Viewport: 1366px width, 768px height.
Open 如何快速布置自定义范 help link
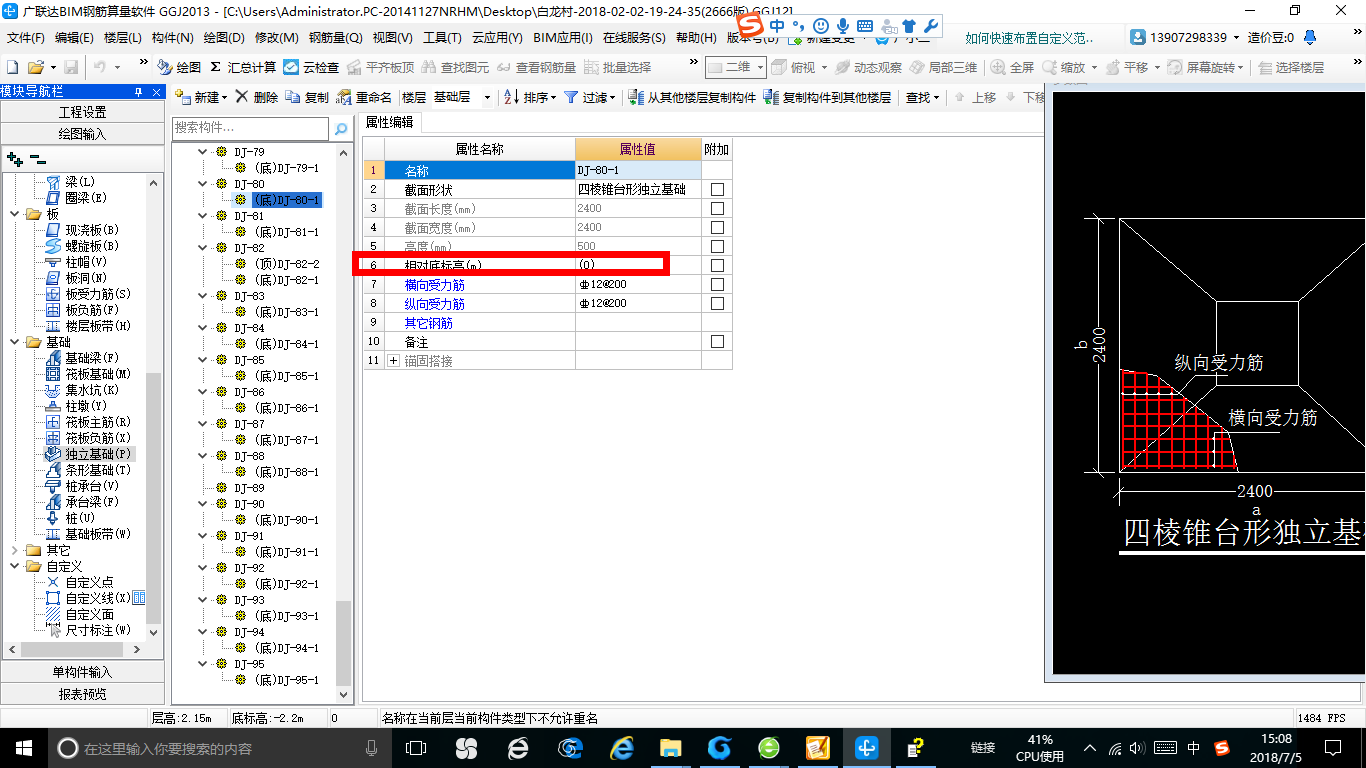coord(1029,38)
